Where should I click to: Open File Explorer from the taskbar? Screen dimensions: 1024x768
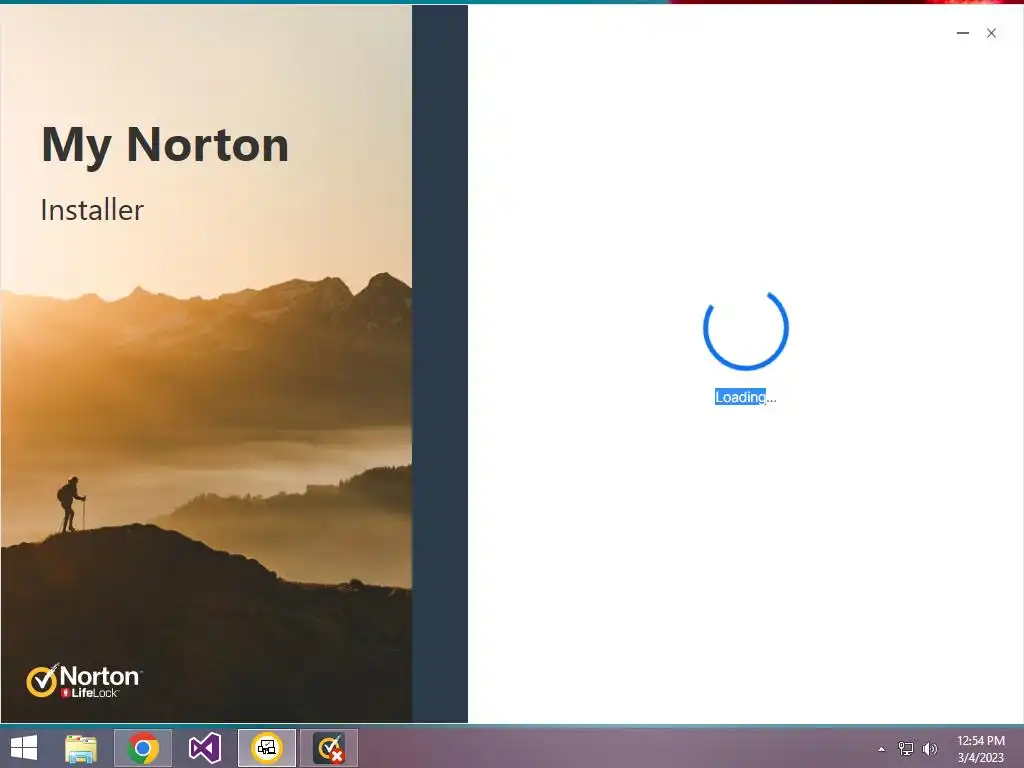[81, 748]
